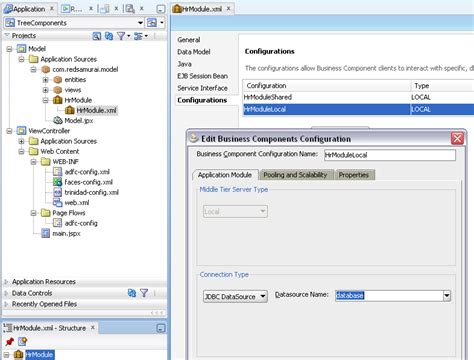The height and width of the screenshot is (360, 474).
Task: Expand Application Sources under ViewController
Action: pyautogui.click(x=22, y=141)
